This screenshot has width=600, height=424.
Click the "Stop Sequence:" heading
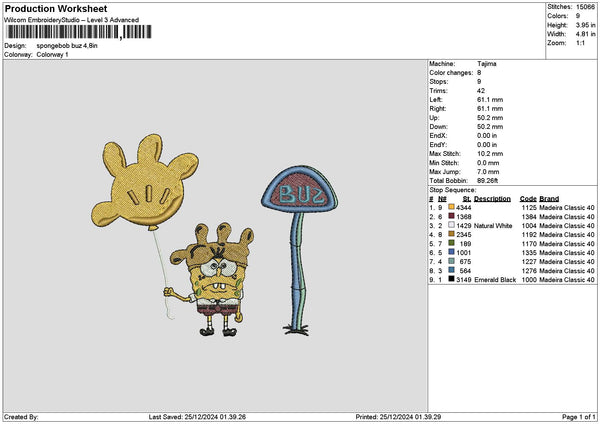point(453,190)
